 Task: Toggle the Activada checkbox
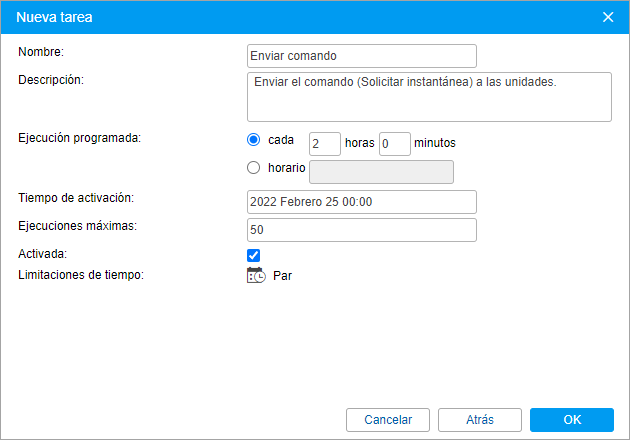254,255
